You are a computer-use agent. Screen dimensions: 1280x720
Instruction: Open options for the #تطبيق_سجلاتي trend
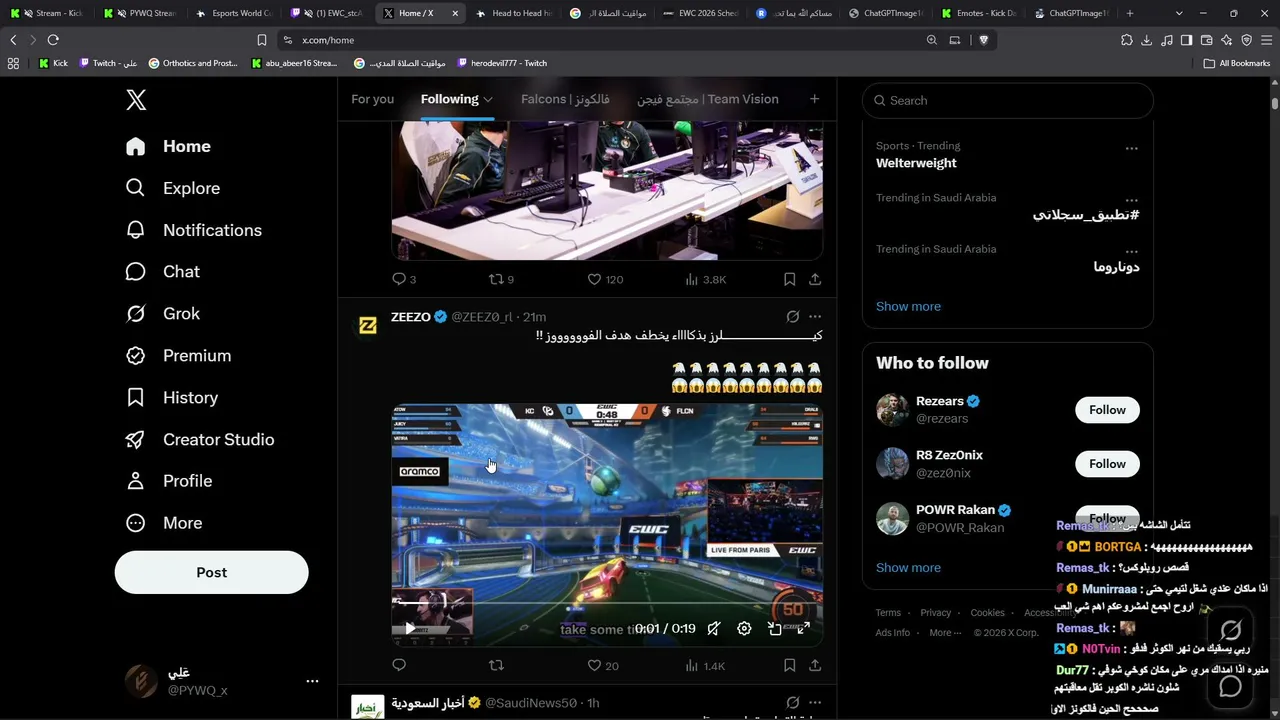pos(1131,200)
